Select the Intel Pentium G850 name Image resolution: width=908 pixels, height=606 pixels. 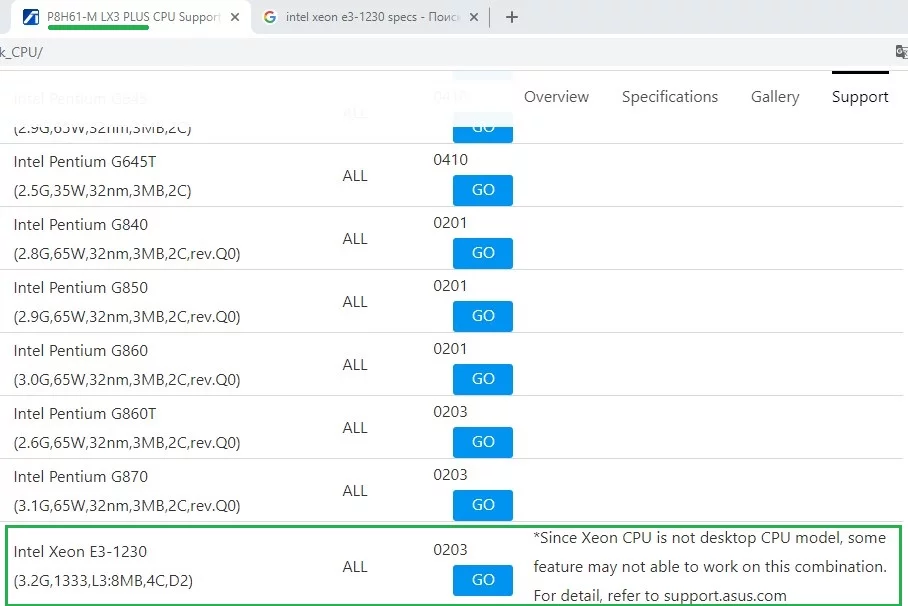click(80, 288)
